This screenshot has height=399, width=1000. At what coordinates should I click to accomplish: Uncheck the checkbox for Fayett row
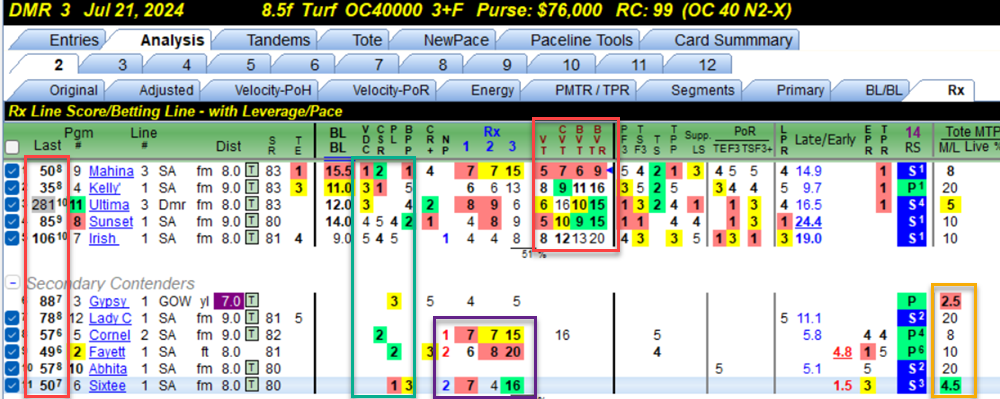[x=11, y=352]
